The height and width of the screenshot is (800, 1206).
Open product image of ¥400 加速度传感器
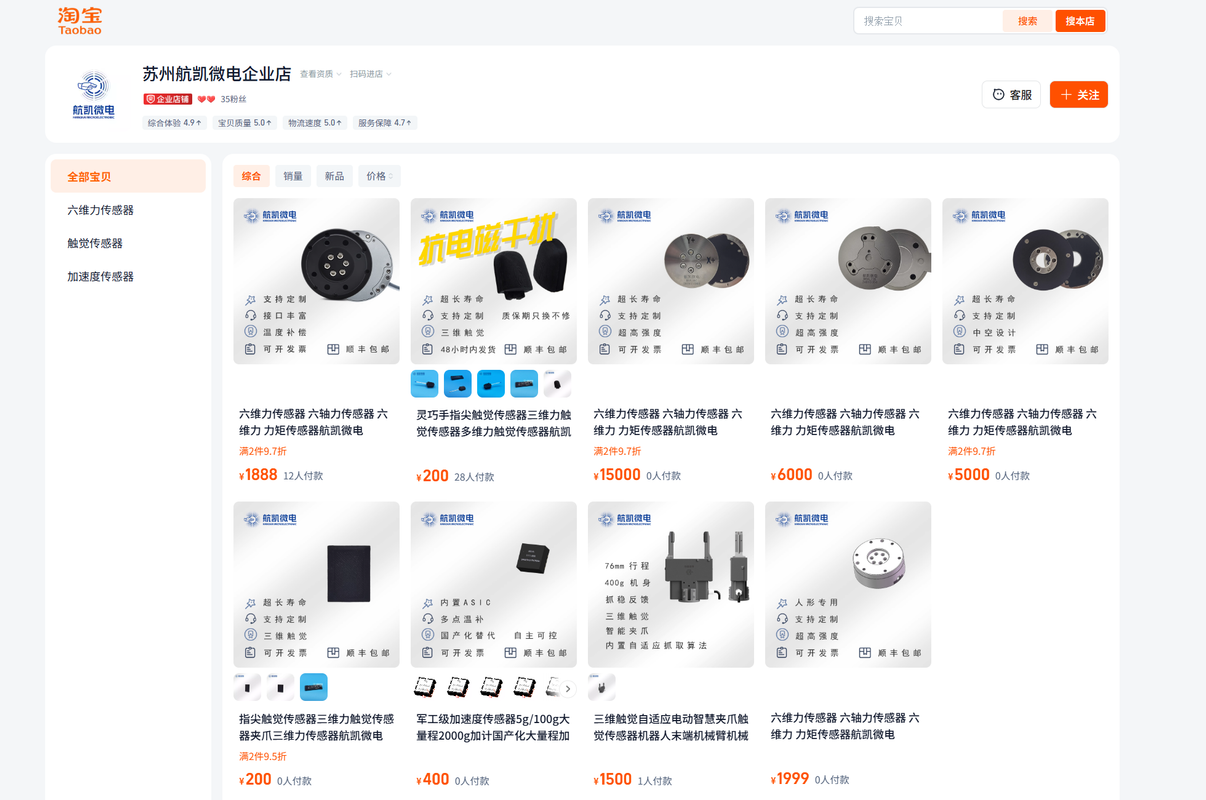coord(494,585)
